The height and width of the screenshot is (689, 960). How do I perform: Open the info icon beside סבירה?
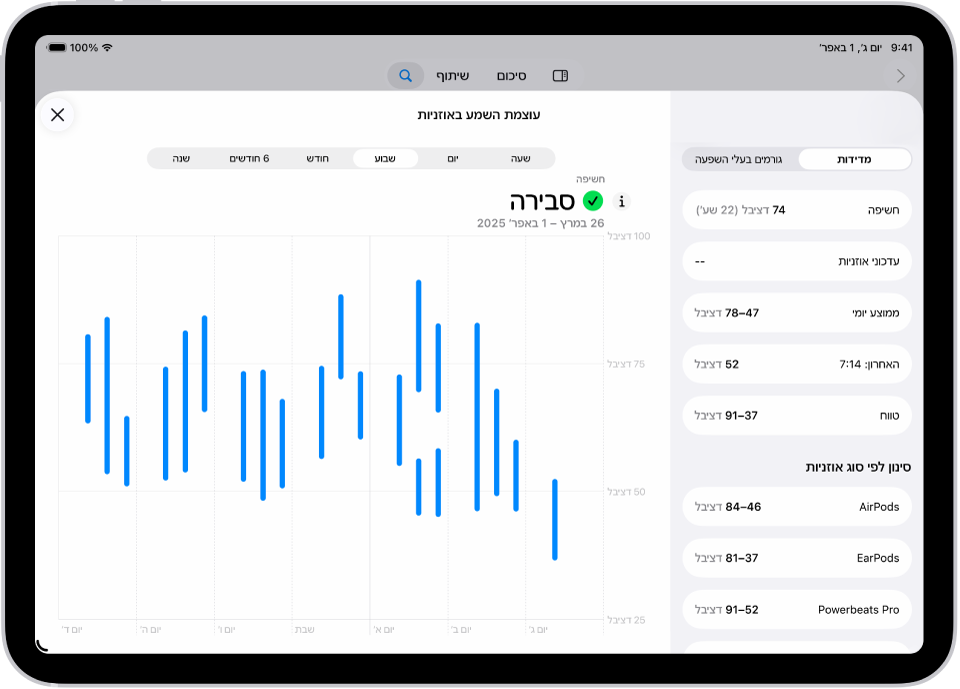coord(621,201)
